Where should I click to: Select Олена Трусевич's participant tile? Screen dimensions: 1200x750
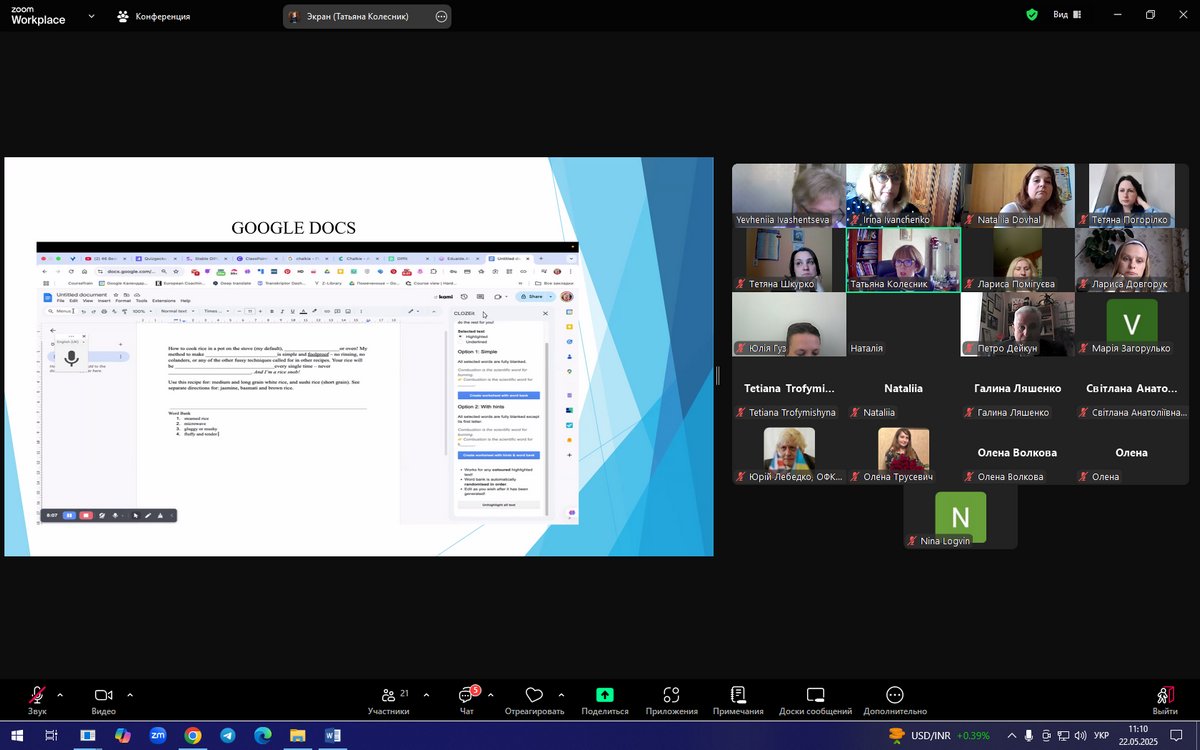pyautogui.click(x=903, y=453)
